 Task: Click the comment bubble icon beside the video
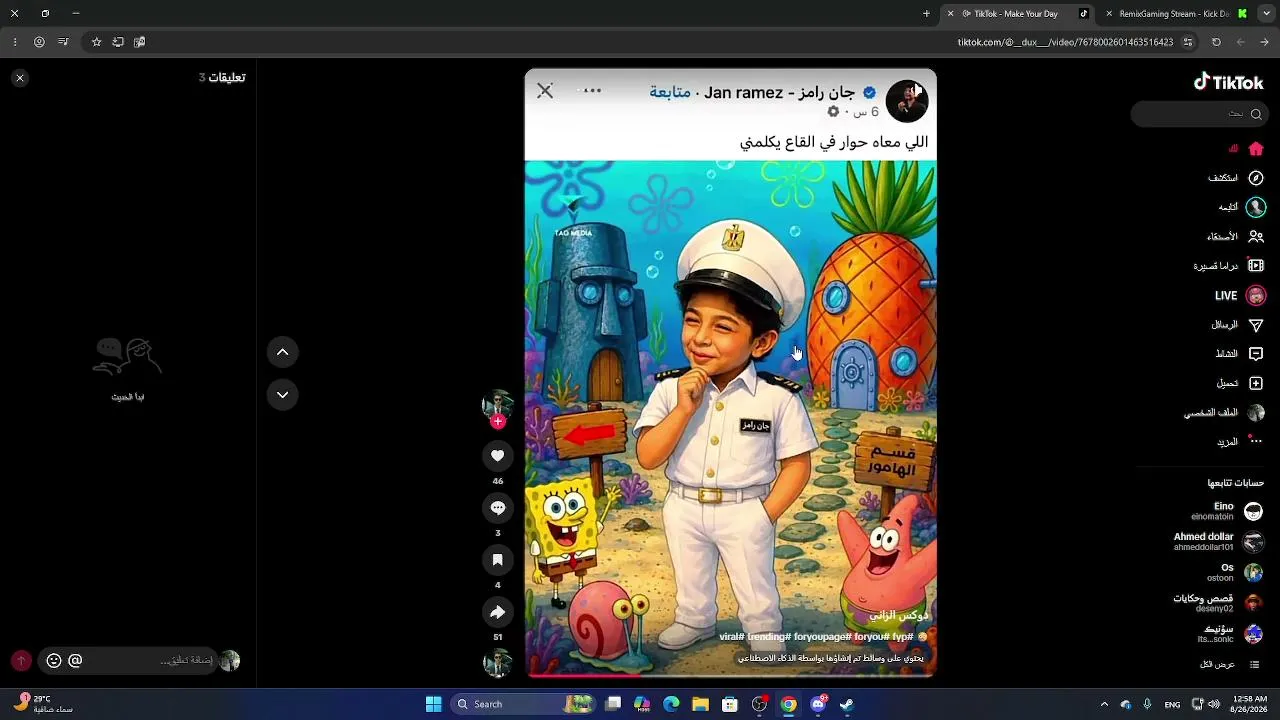(x=498, y=508)
